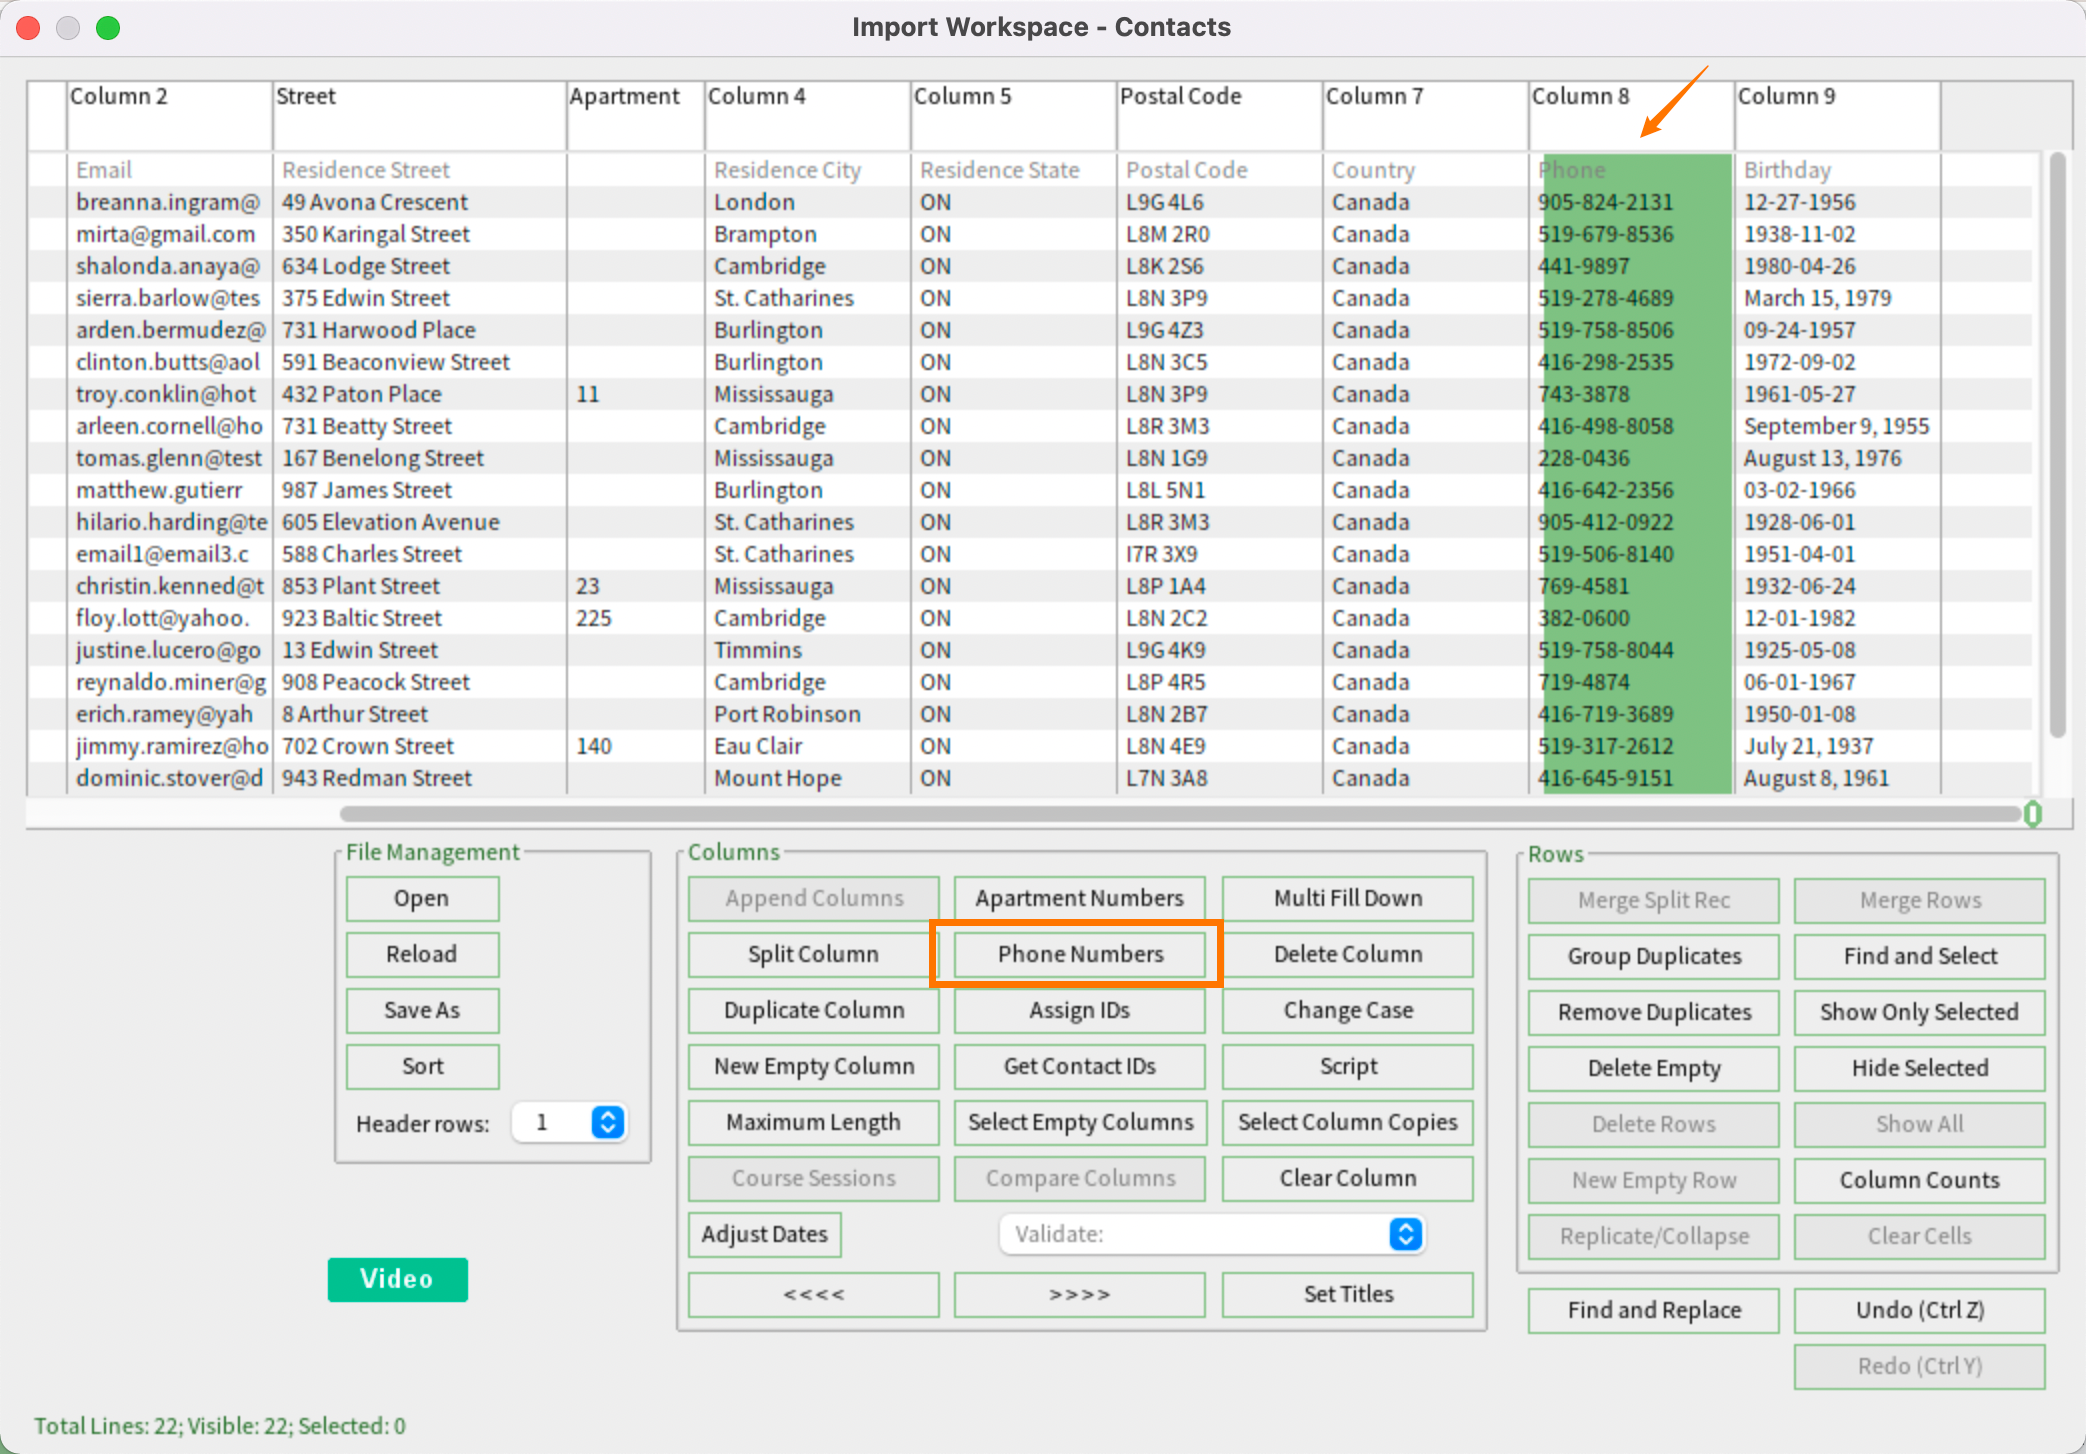Click Find and Select button
This screenshot has width=2086, height=1454.
click(1919, 956)
